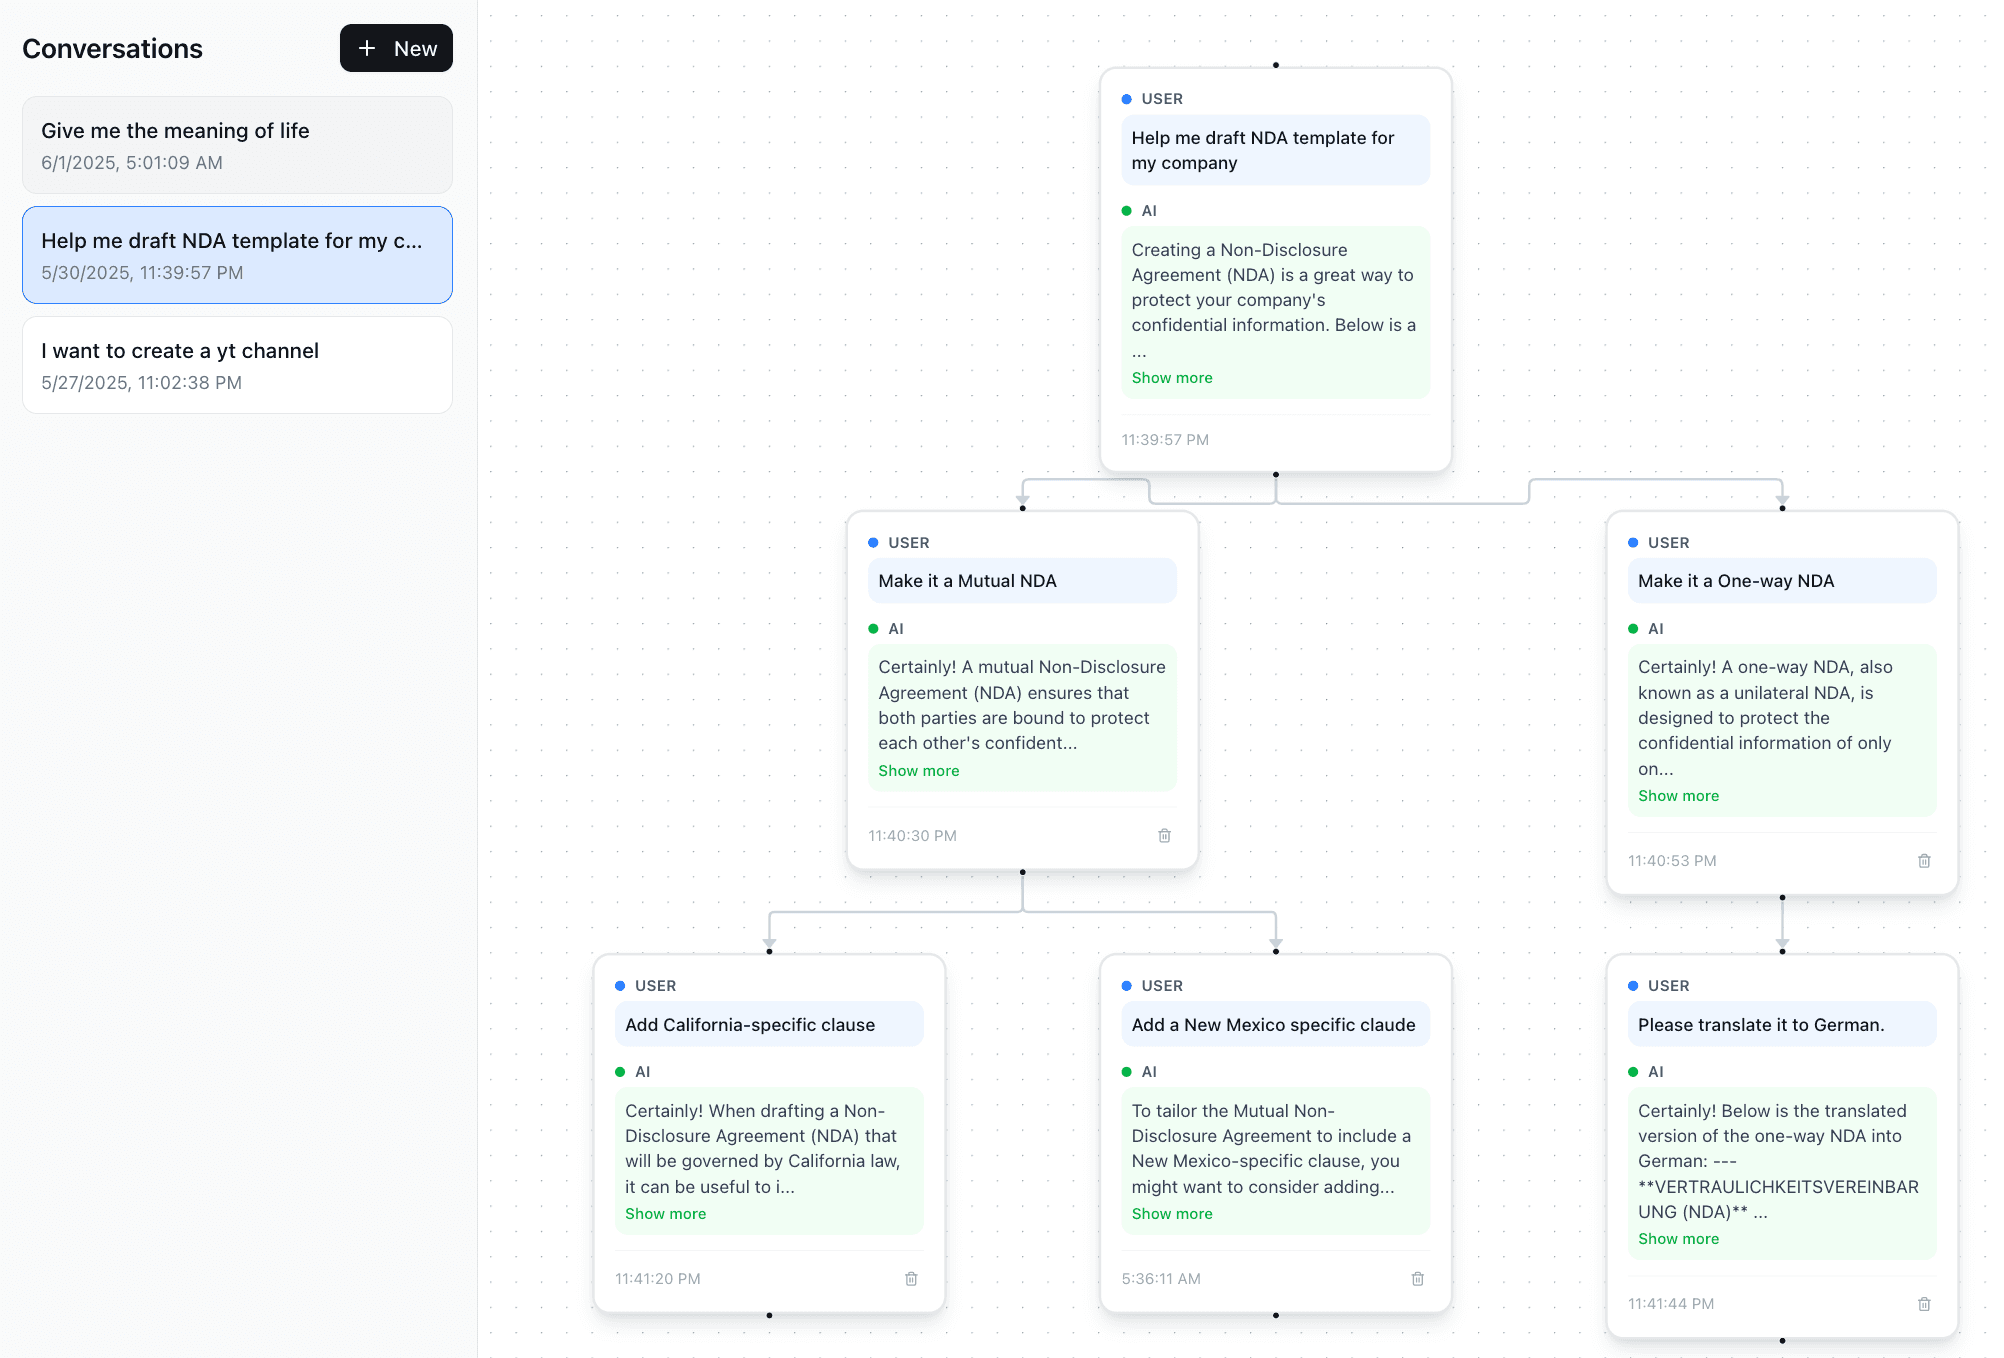Click the top connector handle of the root NDA node
Viewport: 2004px width, 1358px height.
1275,65
